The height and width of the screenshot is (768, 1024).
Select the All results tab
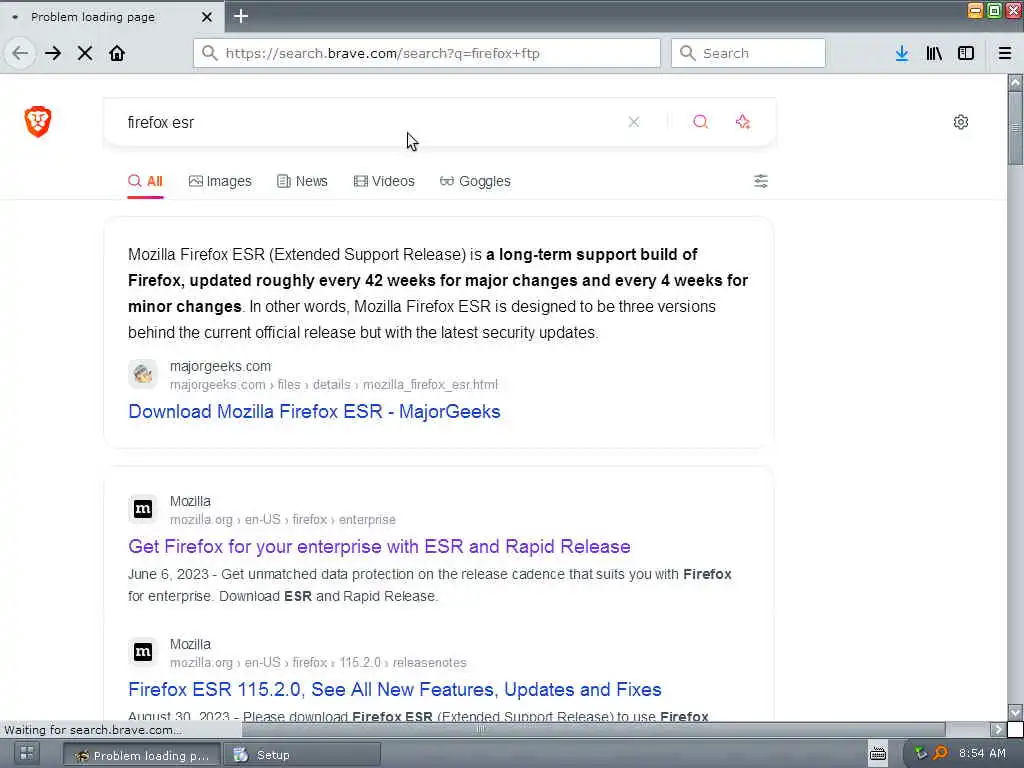click(145, 181)
